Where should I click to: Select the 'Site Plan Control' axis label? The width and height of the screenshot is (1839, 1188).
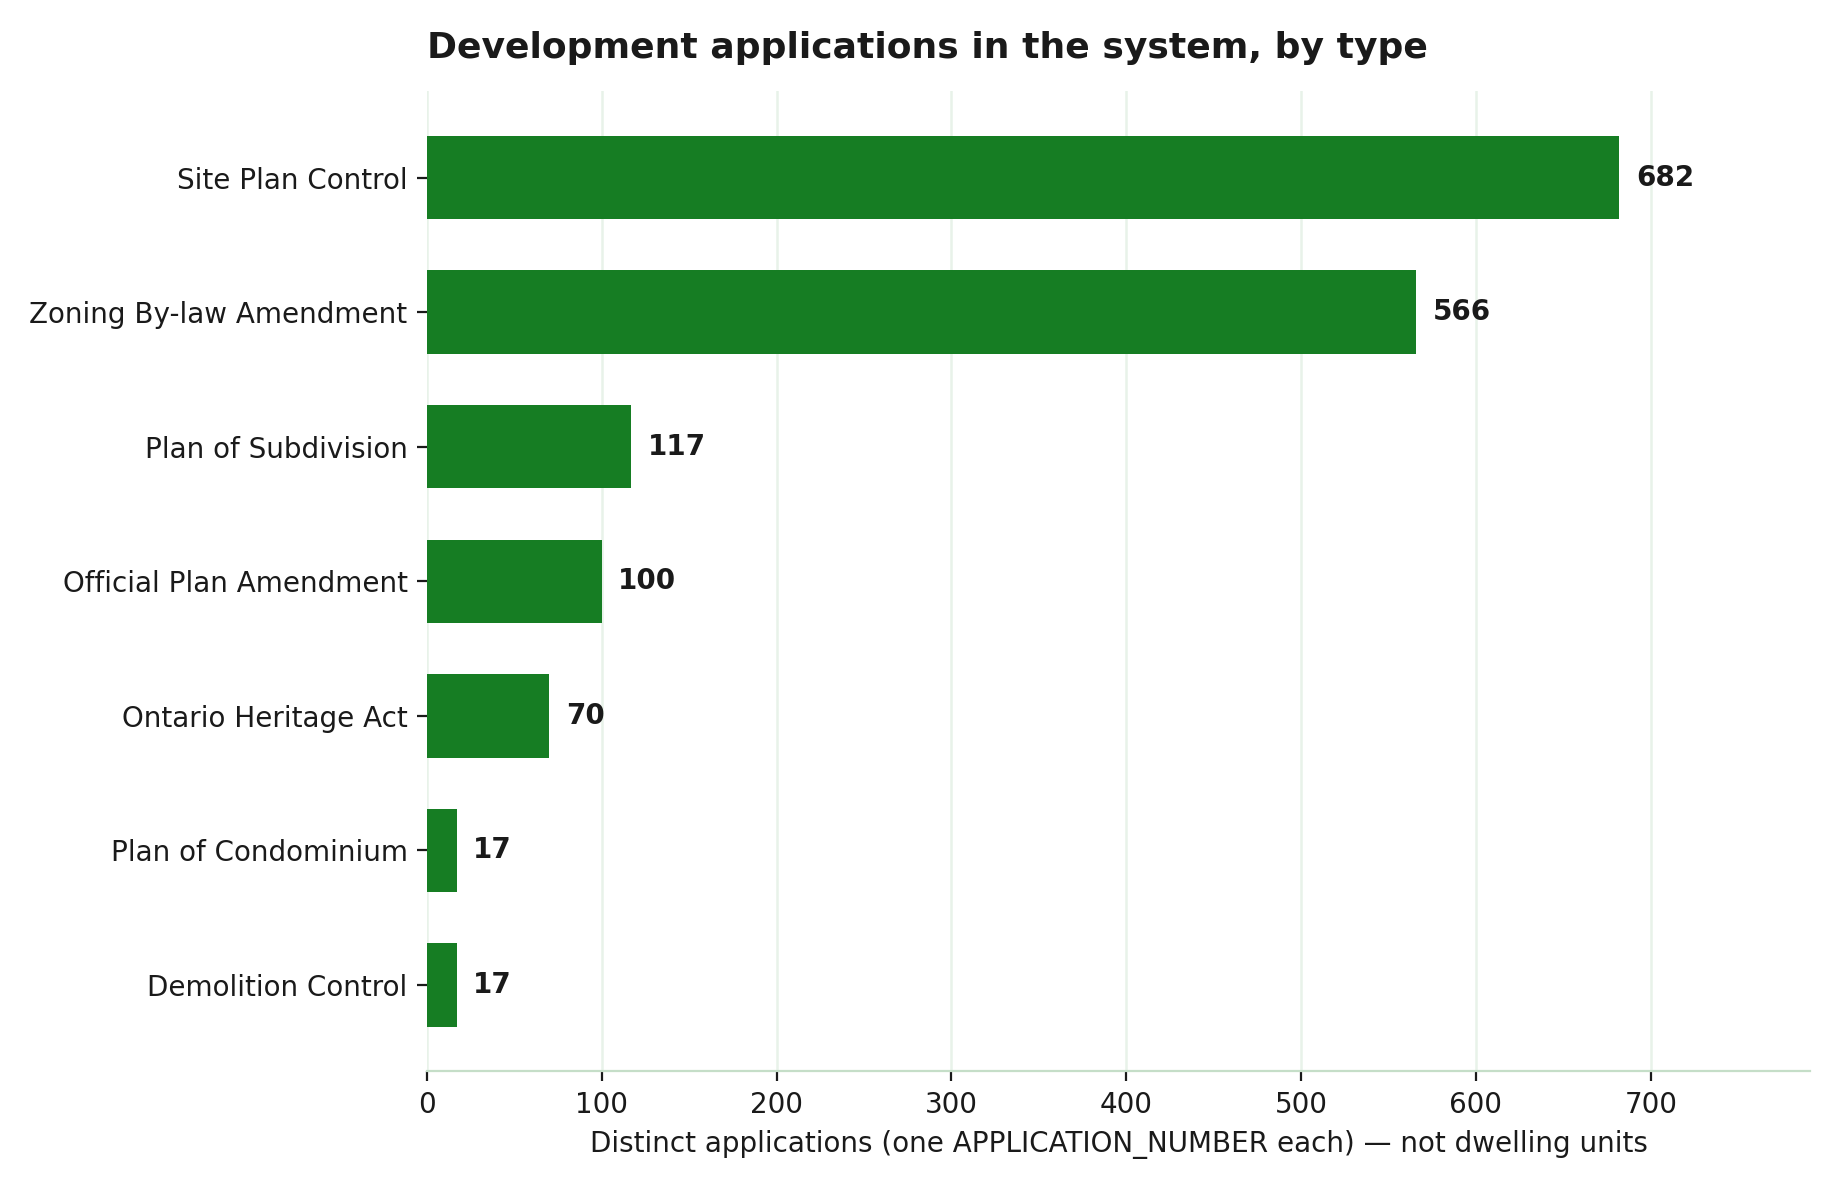point(292,180)
